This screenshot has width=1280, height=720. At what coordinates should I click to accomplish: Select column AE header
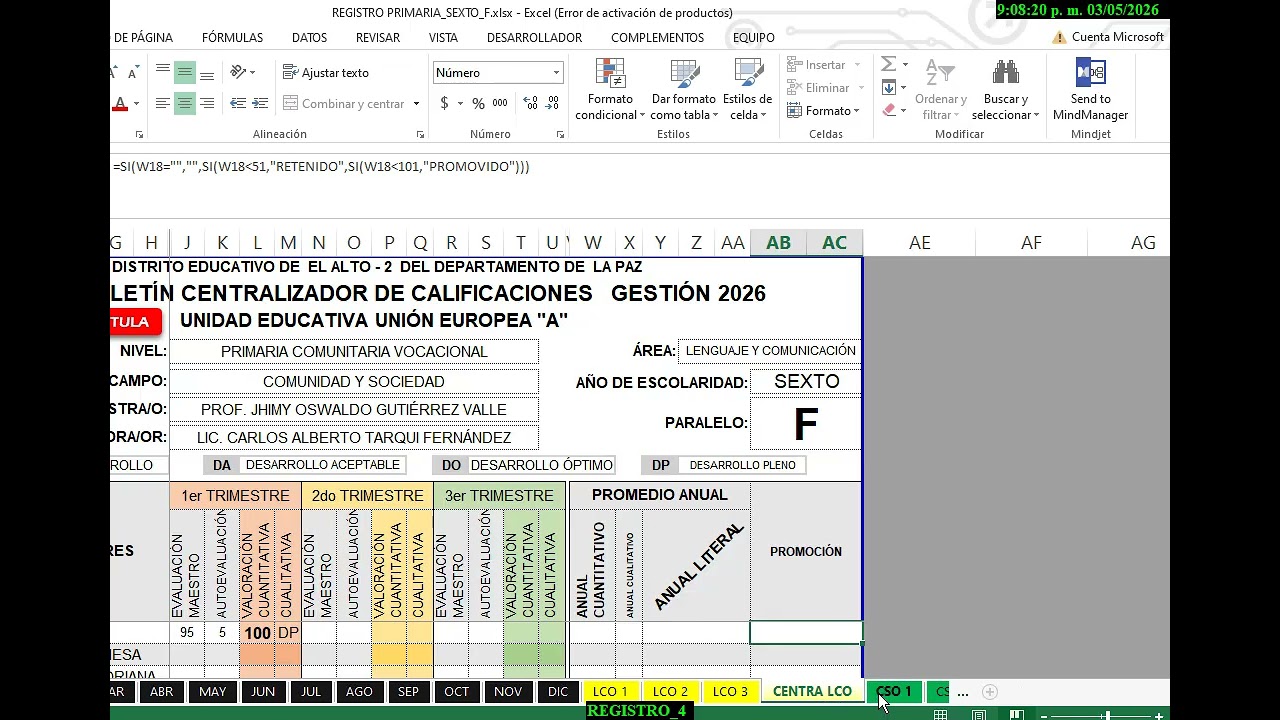click(x=919, y=243)
